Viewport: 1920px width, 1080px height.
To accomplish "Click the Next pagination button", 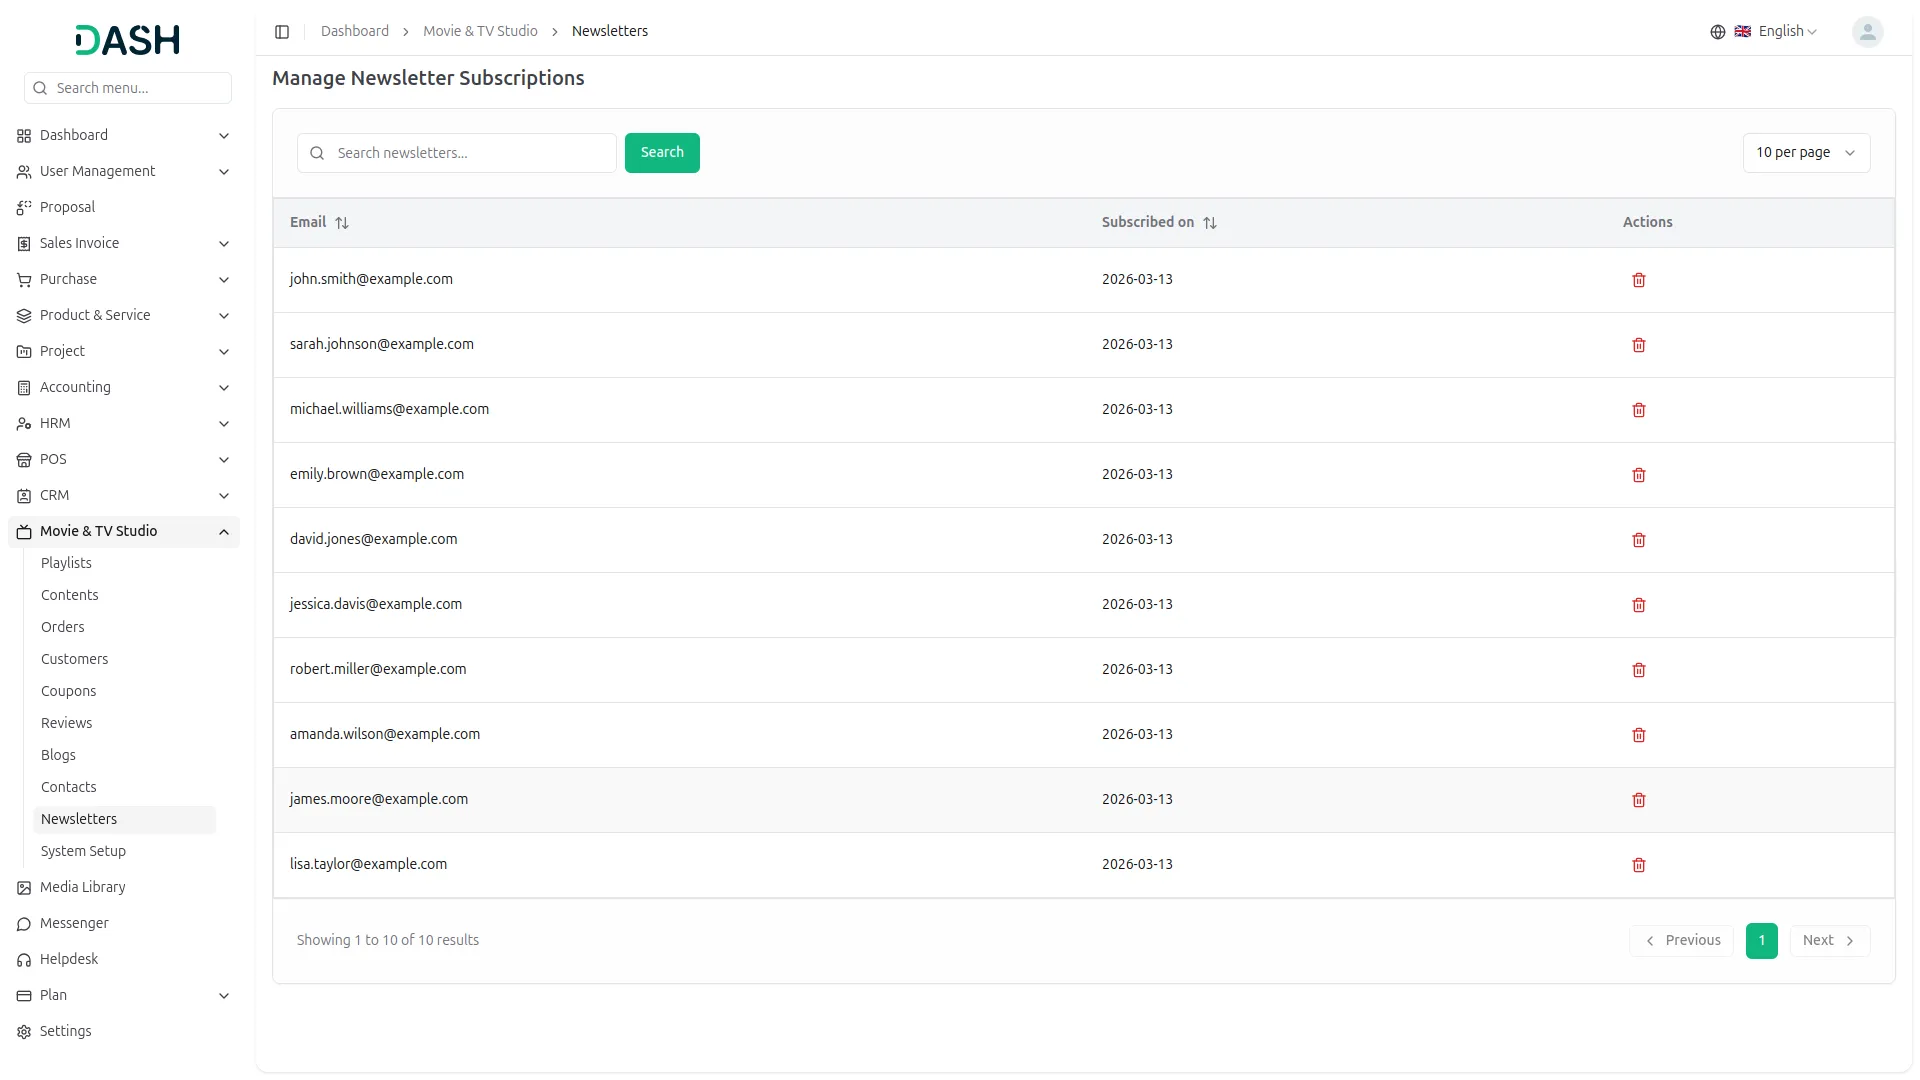I will pyautogui.click(x=1828, y=941).
